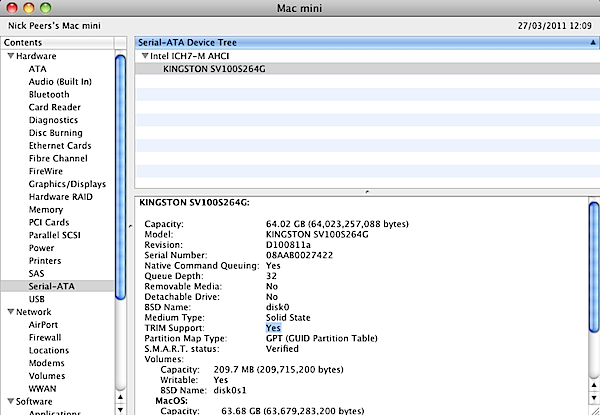600x415 pixels.
Task: Open the Printers section
Action: pos(45,261)
